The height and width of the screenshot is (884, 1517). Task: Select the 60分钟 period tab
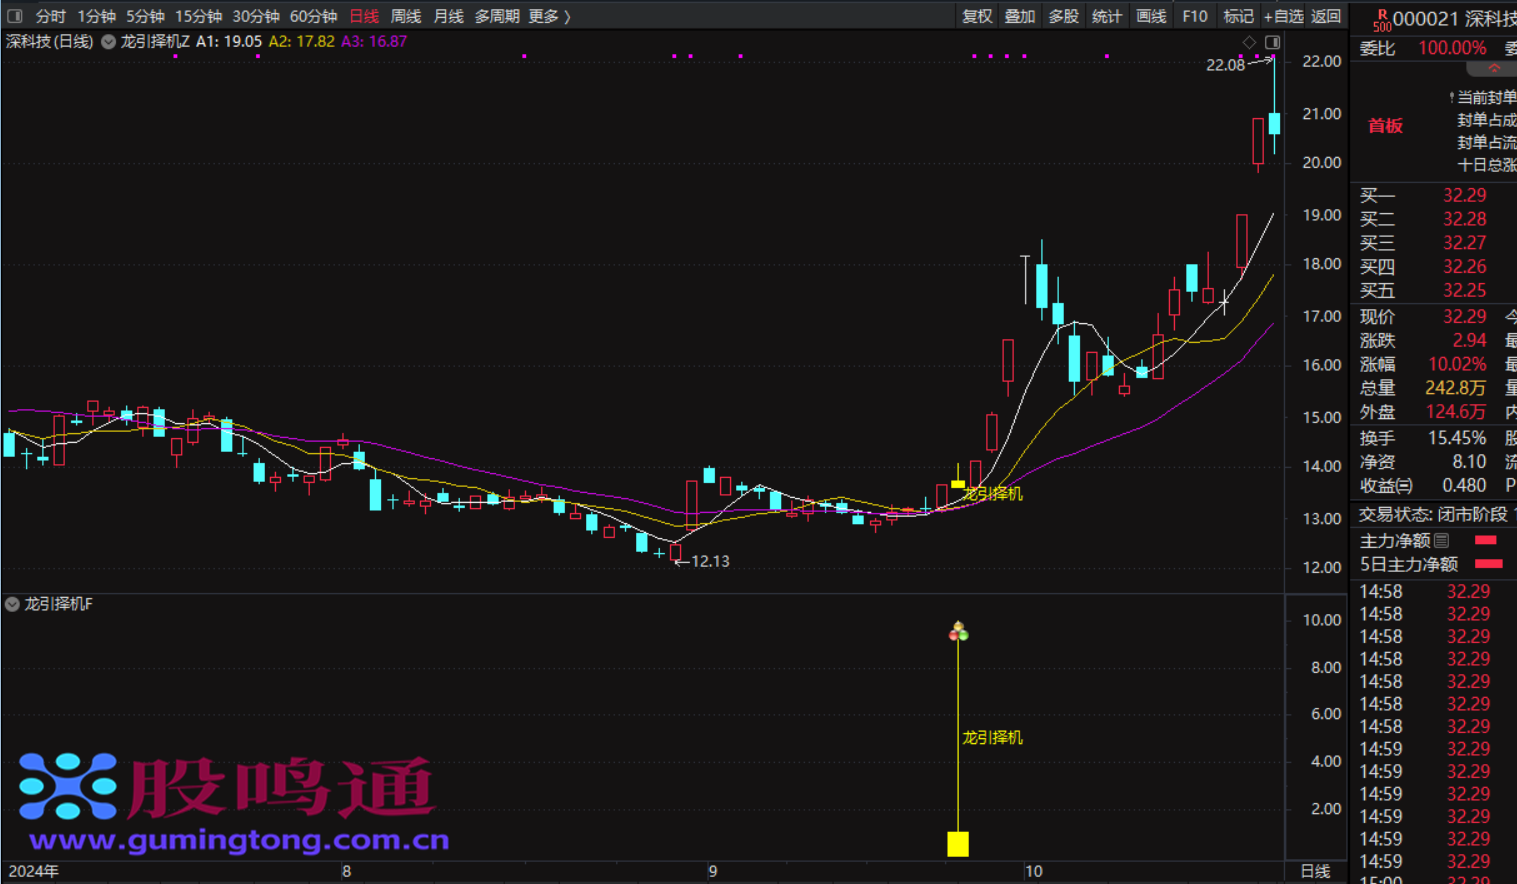click(x=313, y=16)
